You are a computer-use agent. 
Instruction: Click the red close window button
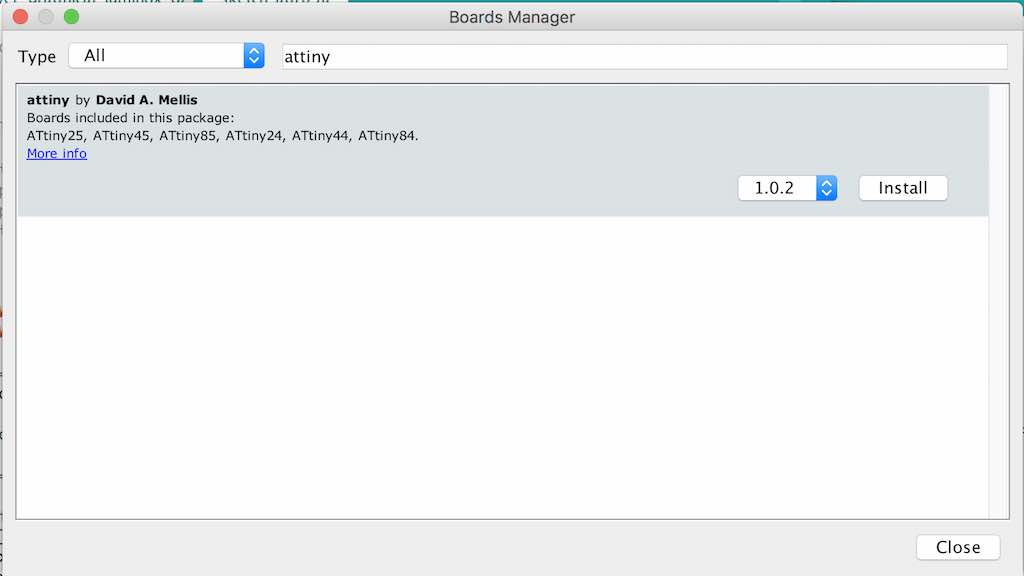(20, 17)
